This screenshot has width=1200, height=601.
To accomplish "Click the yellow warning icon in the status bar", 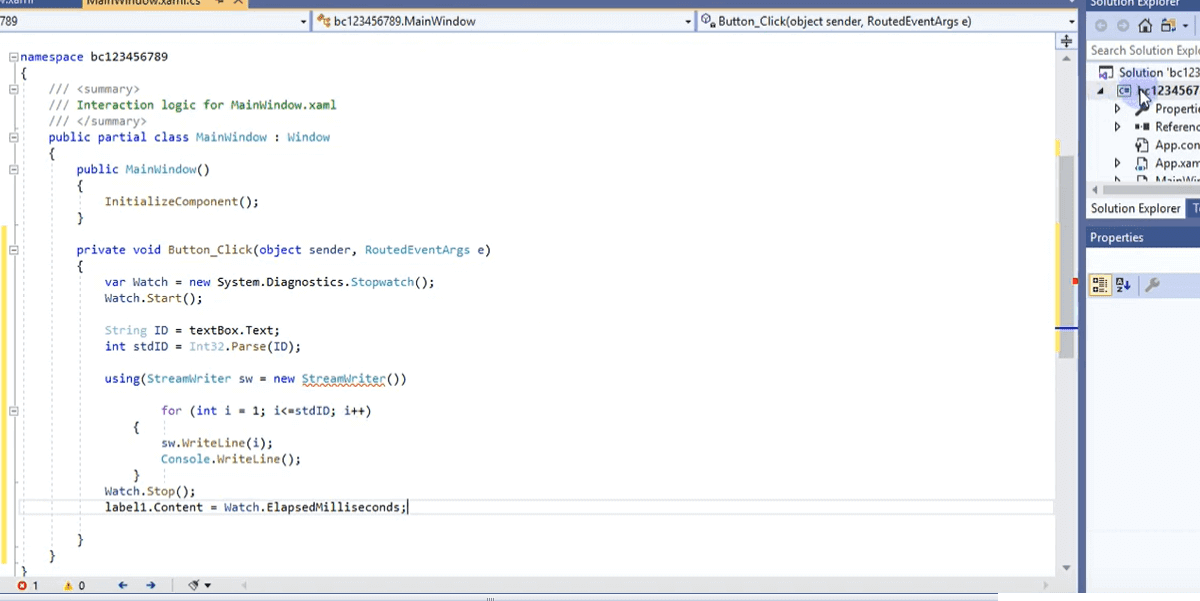I will [x=68, y=585].
